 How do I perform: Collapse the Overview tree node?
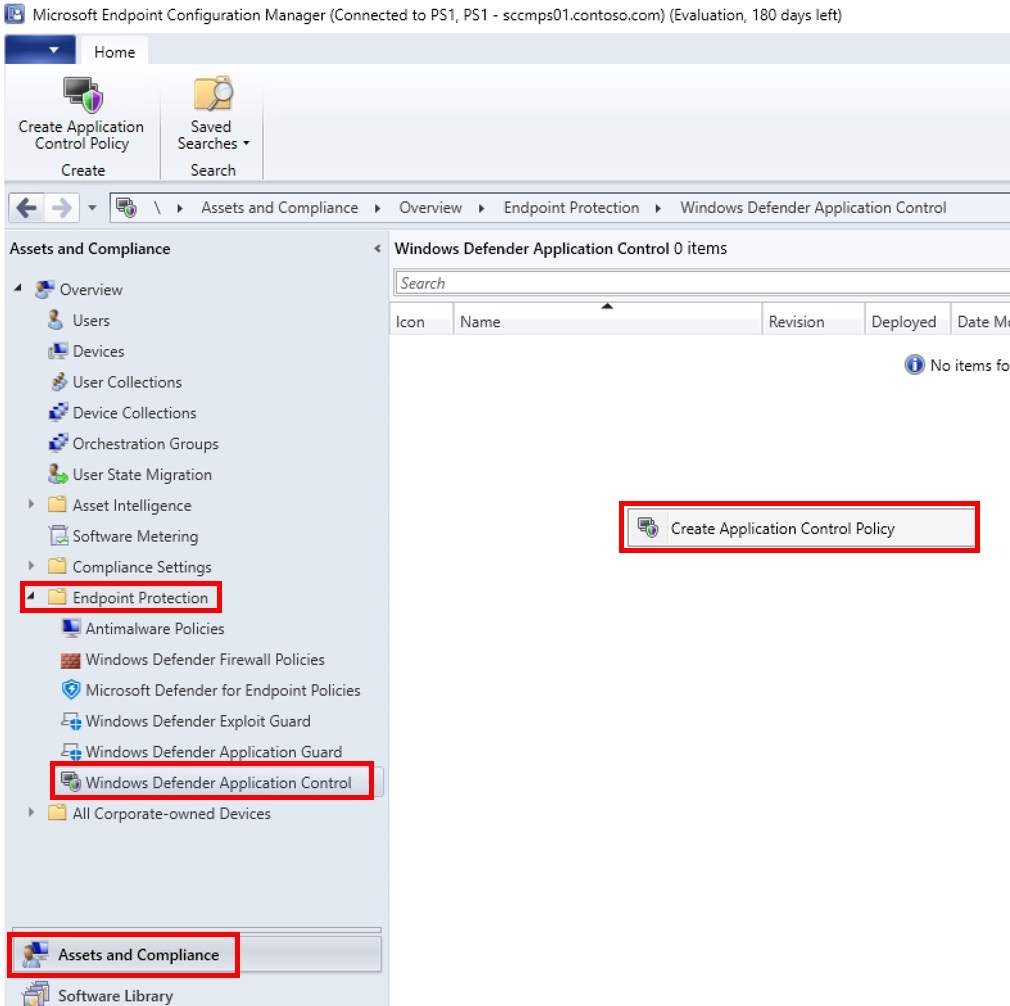tap(18, 288)
